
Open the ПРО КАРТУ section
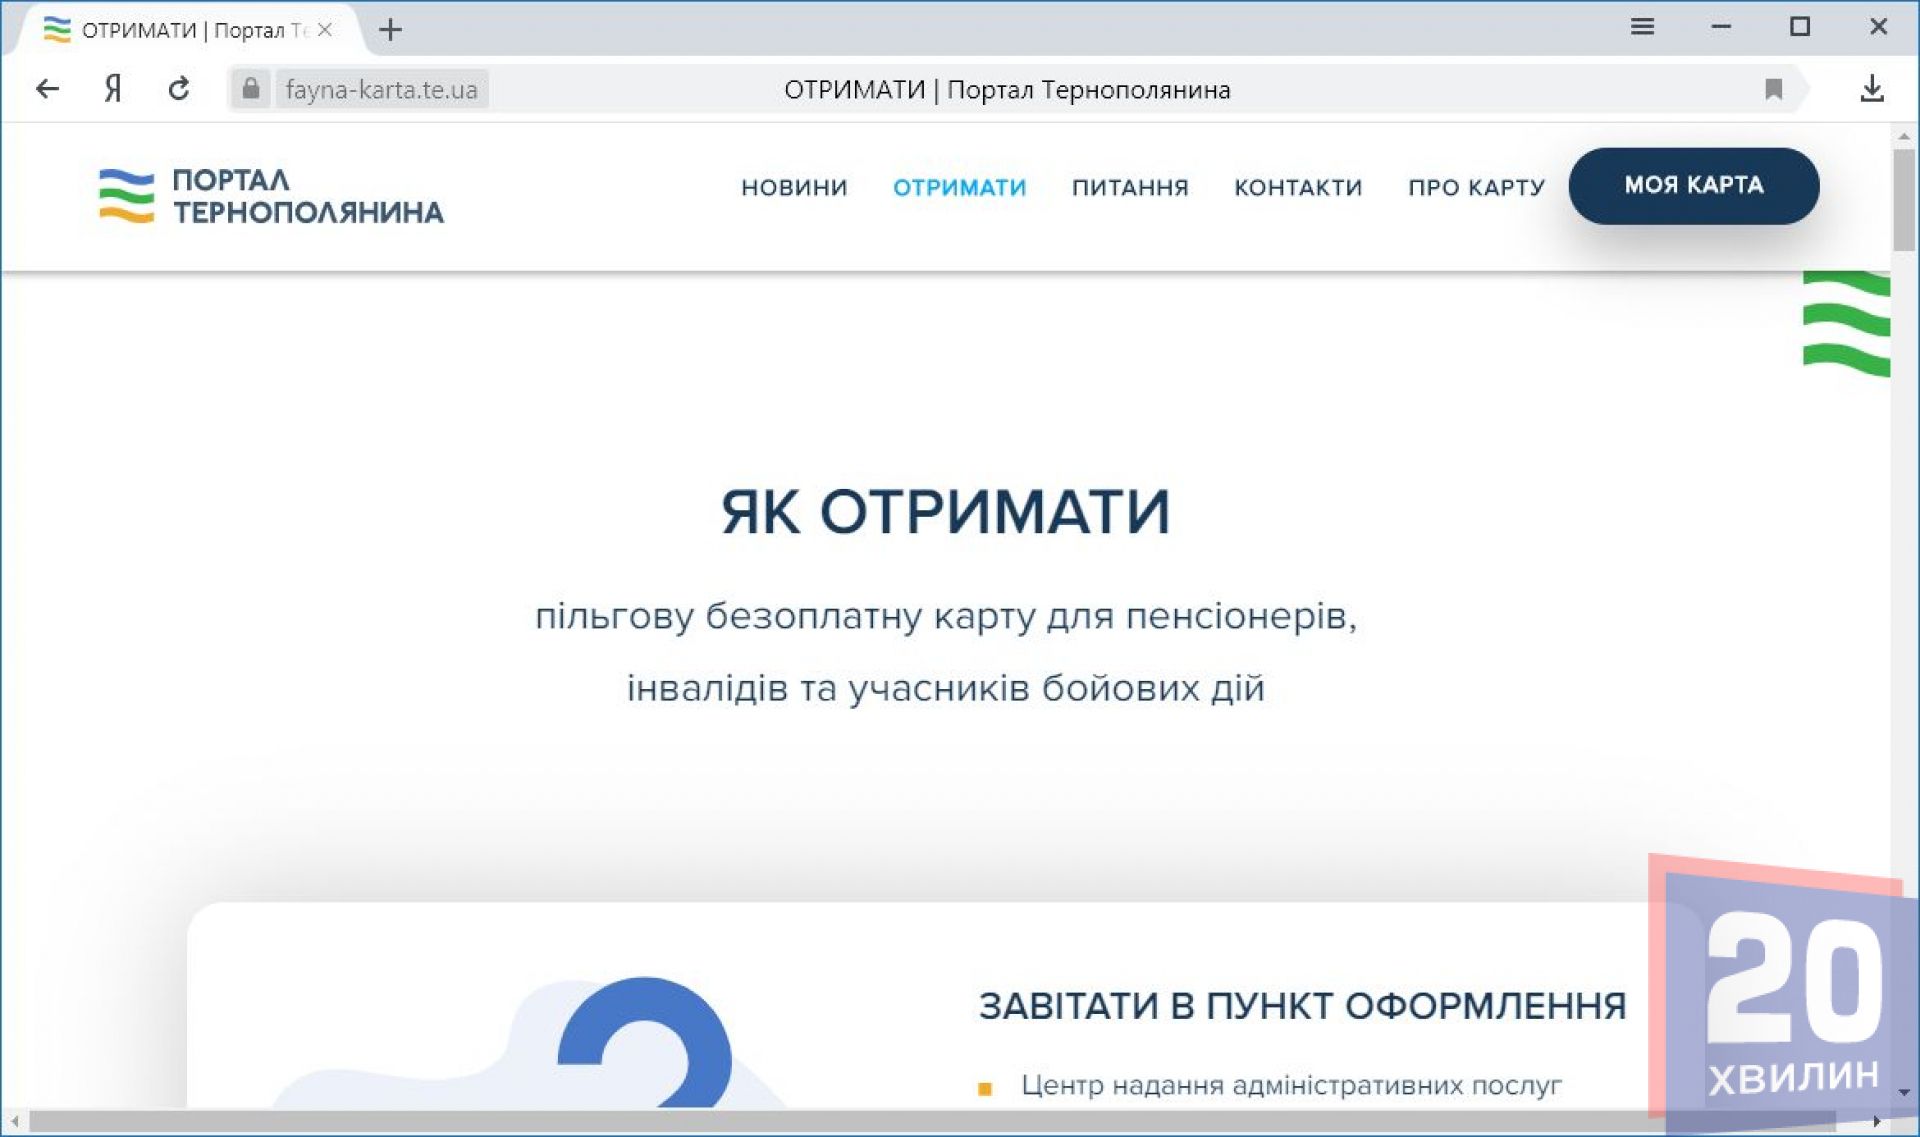pos(1476,187)
